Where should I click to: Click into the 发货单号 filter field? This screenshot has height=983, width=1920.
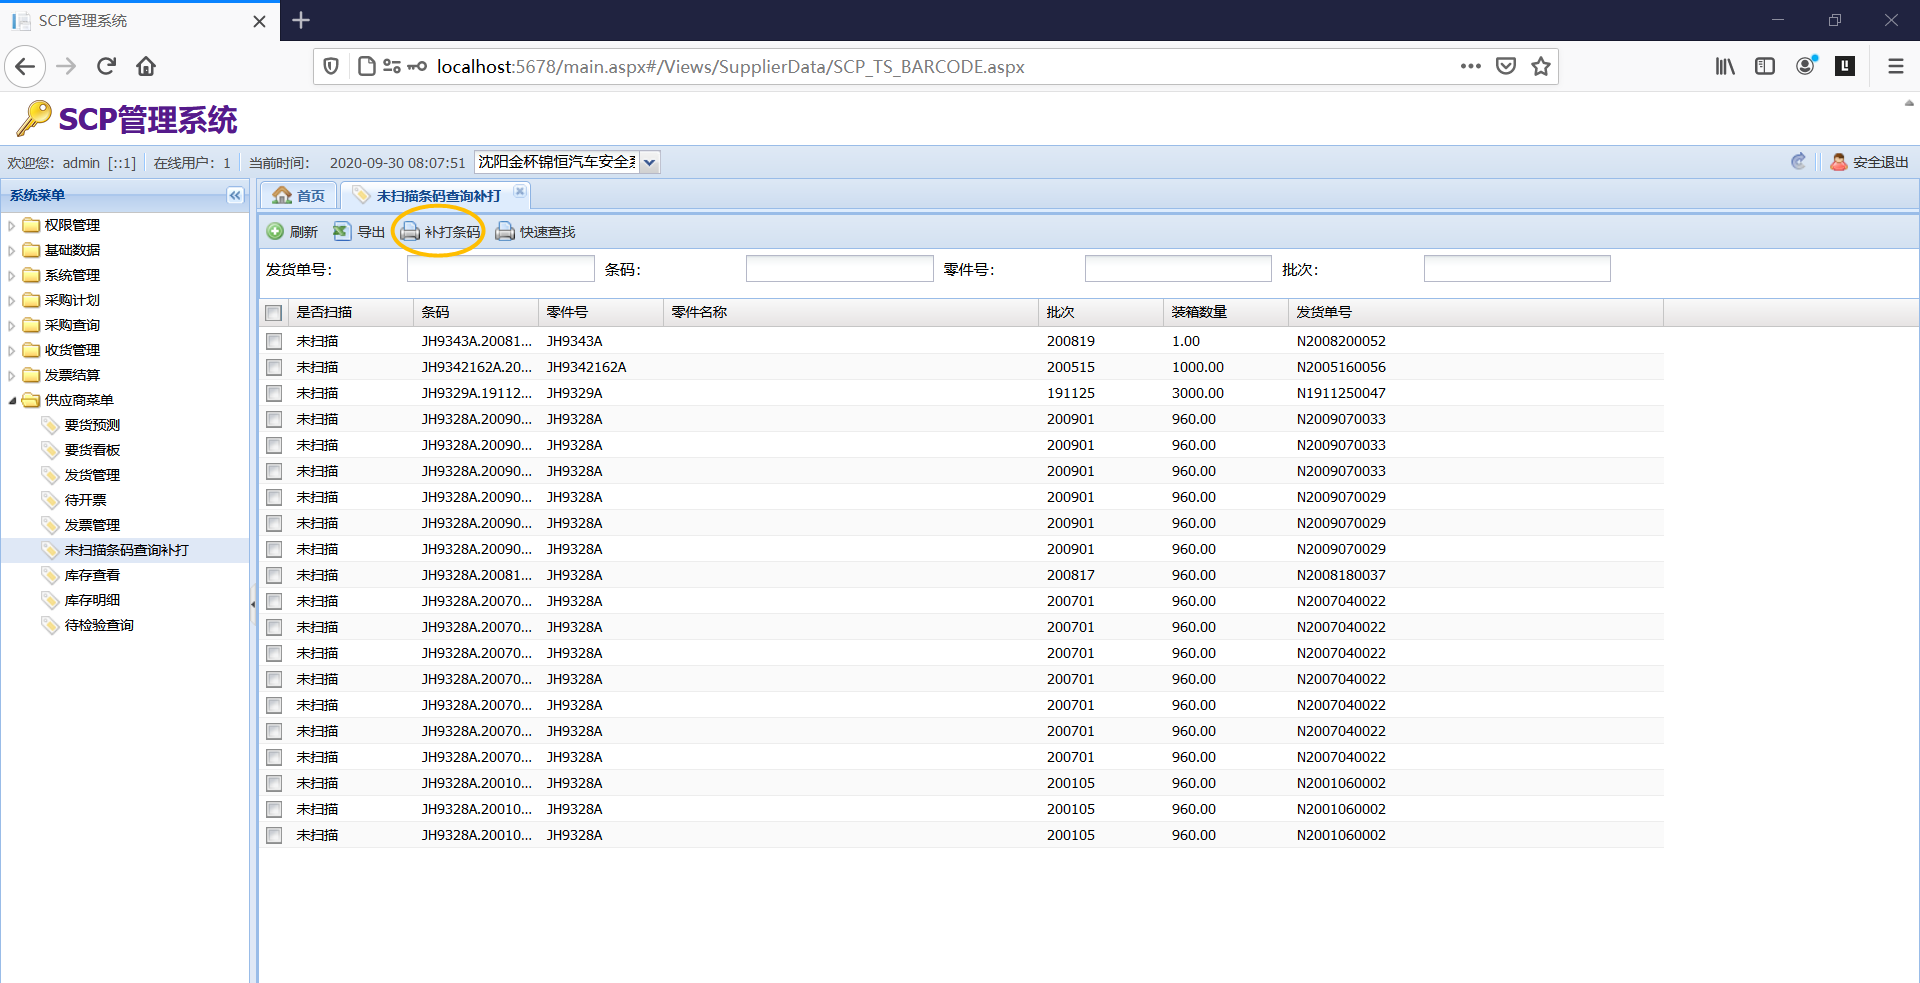pyautogui.click(x=501, y=269)
